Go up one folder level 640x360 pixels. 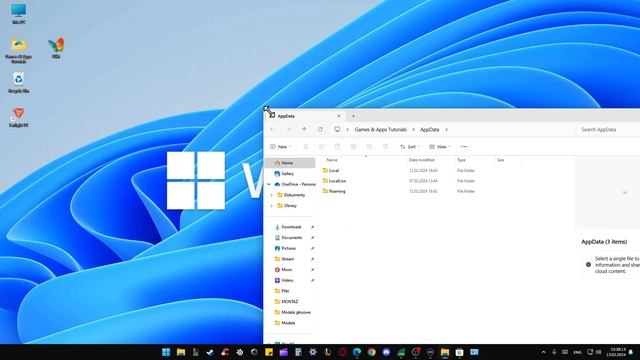[304, 129]
